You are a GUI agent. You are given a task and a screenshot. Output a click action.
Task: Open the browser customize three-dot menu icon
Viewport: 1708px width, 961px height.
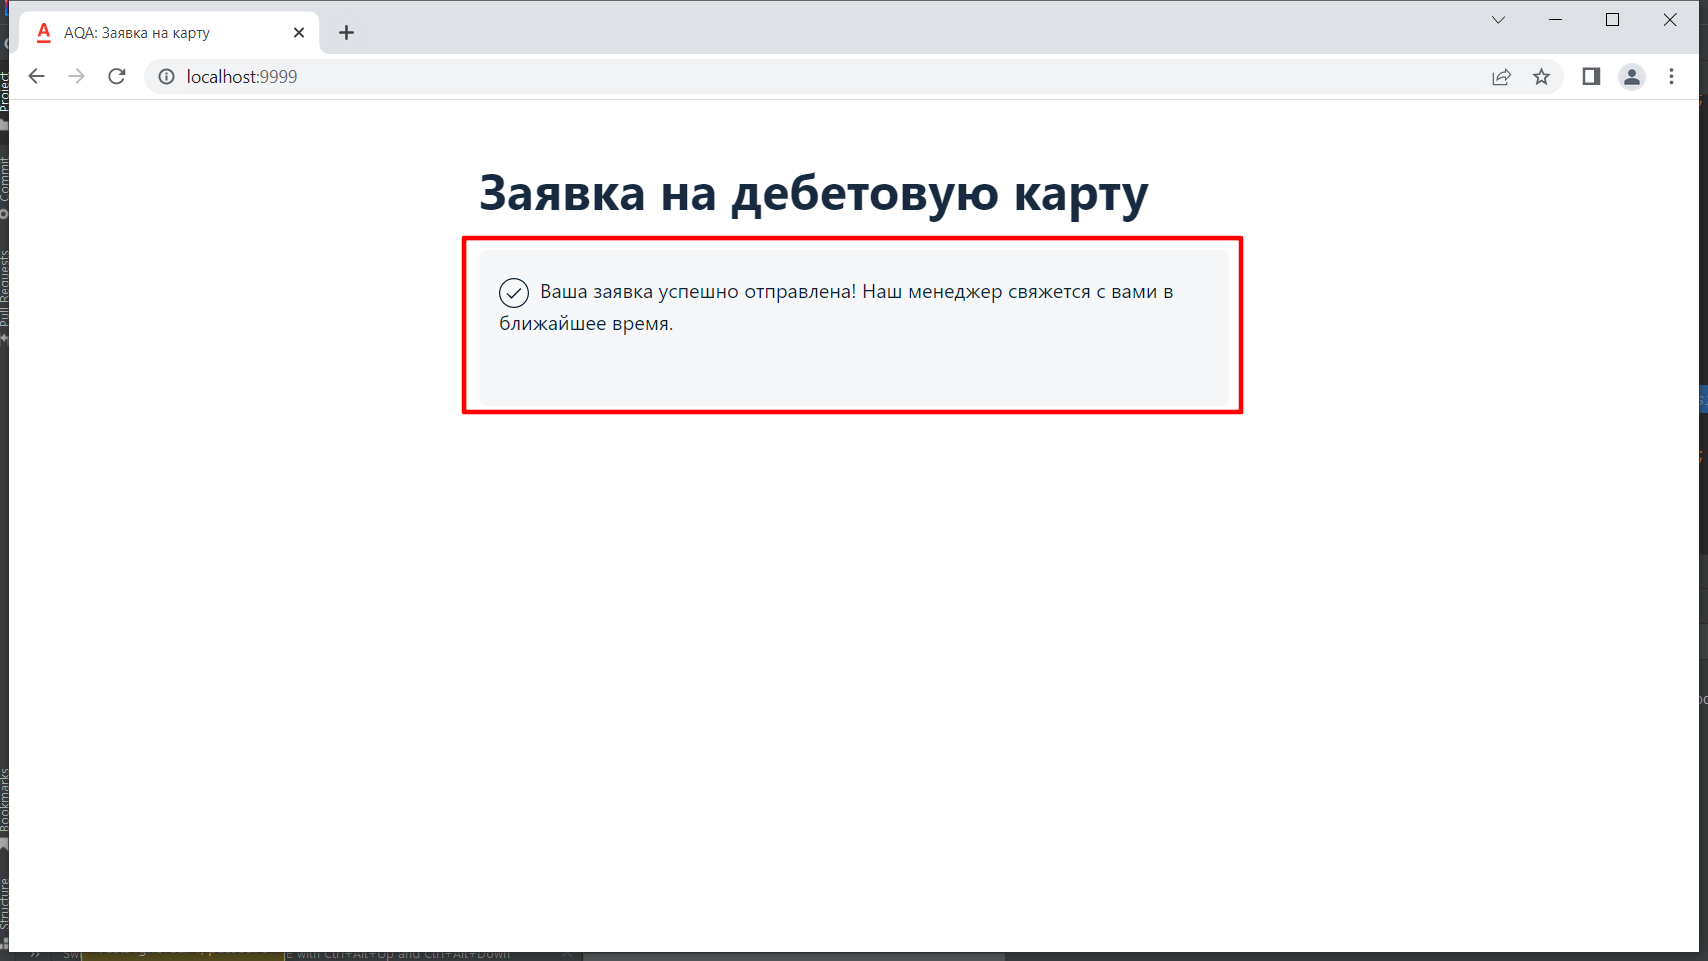coord(1671,76)
